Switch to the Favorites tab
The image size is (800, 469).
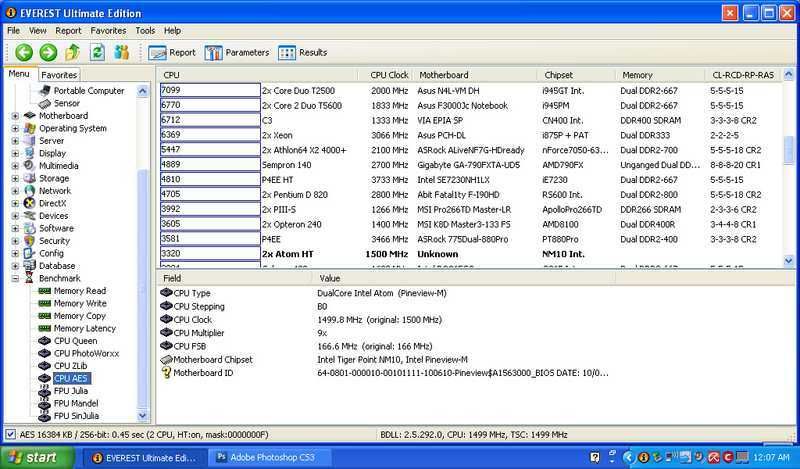[x=59, y=75]
